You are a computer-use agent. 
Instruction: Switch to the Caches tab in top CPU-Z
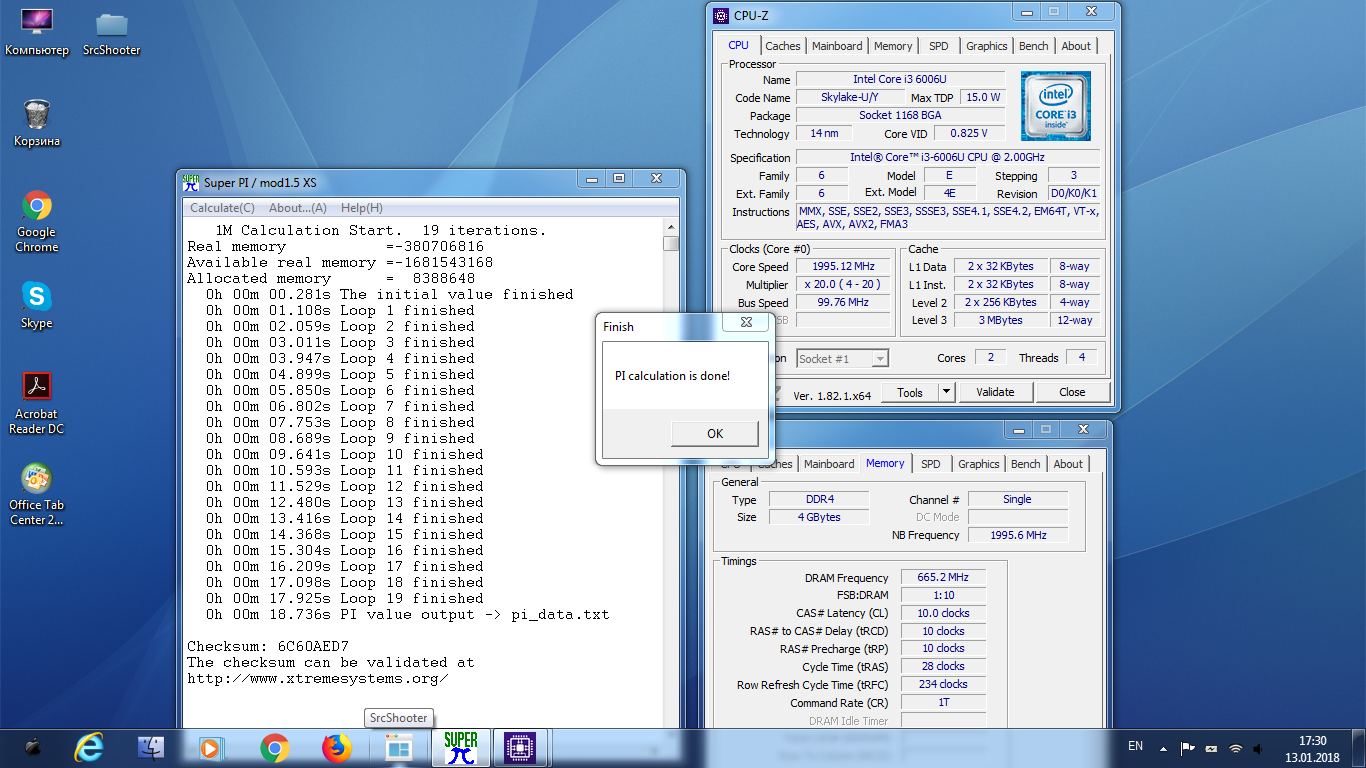(782, 46)
